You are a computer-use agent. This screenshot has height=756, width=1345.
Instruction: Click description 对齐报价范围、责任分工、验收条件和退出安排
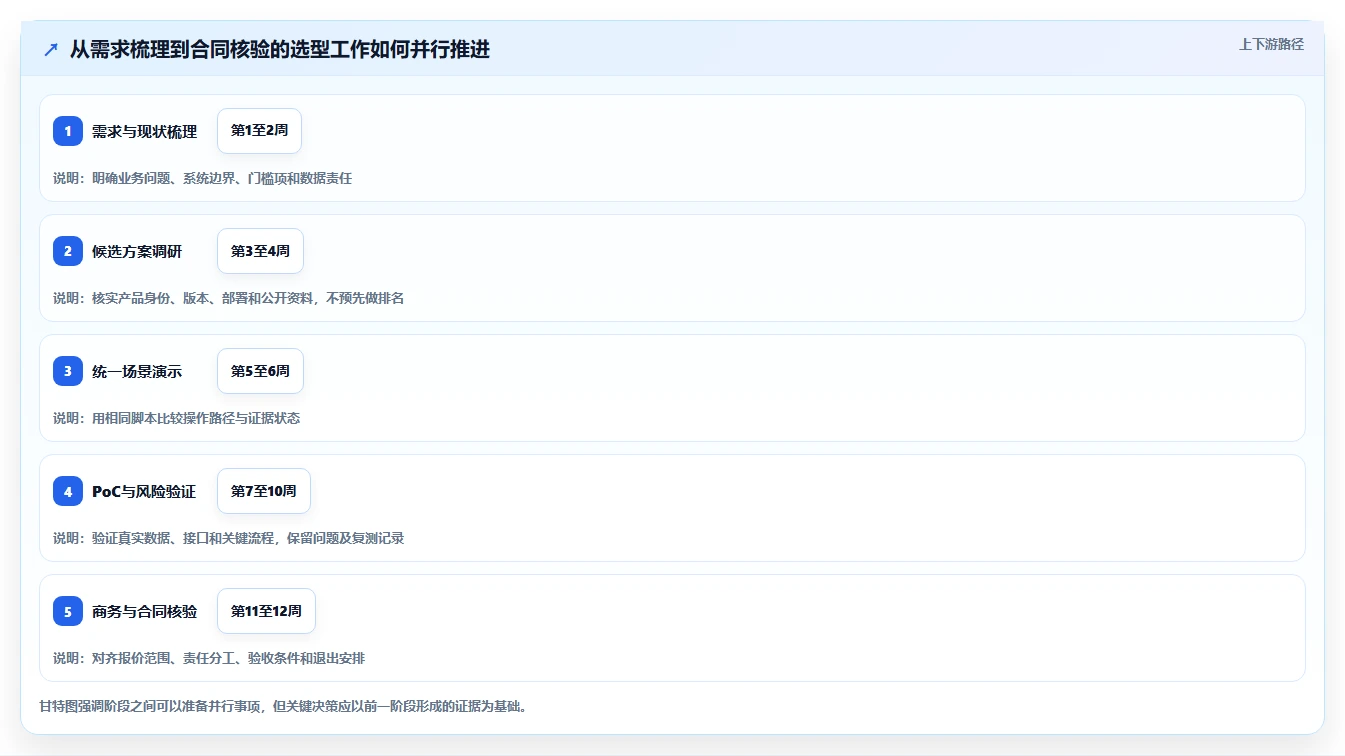click(229, 658)
